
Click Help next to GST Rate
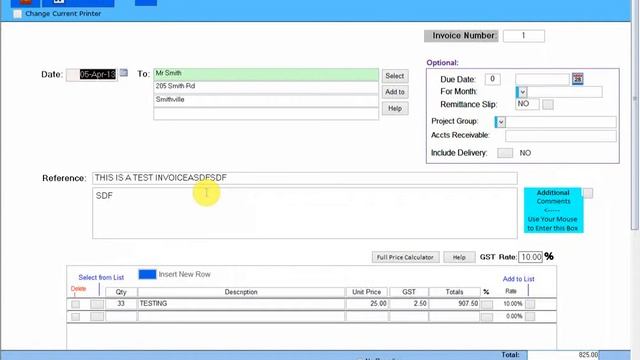pyautogui.click(x=459, y=257)
